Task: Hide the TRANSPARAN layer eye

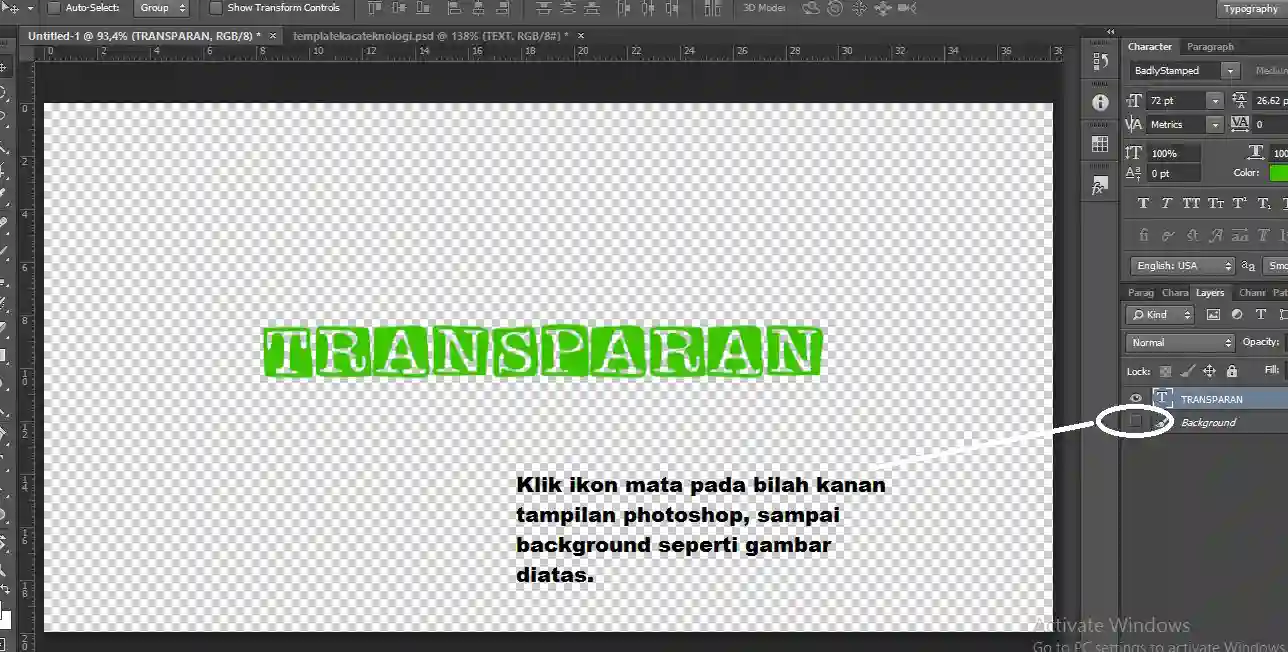Action: tap(1136, 399)
